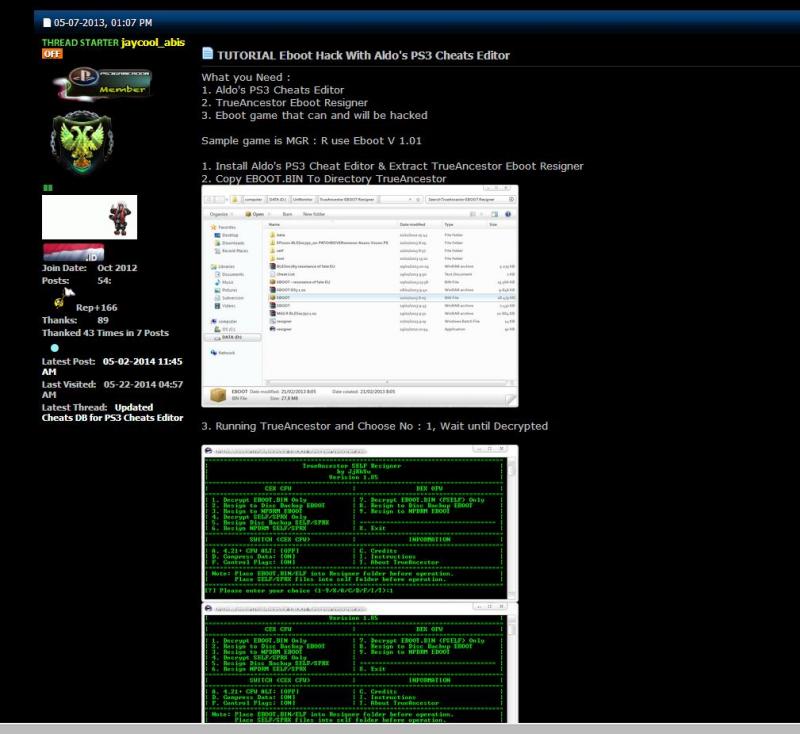Click the Last Visited date '05-22-2014 04:57 AM'
The width and height of the screenshot is (800, 734).
pos(112,389)
